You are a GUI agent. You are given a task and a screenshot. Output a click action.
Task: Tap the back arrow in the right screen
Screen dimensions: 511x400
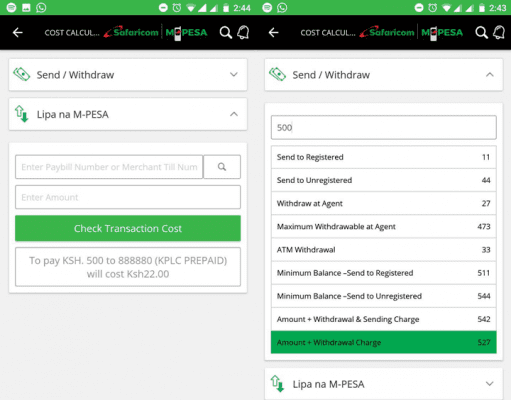[274, 32]
